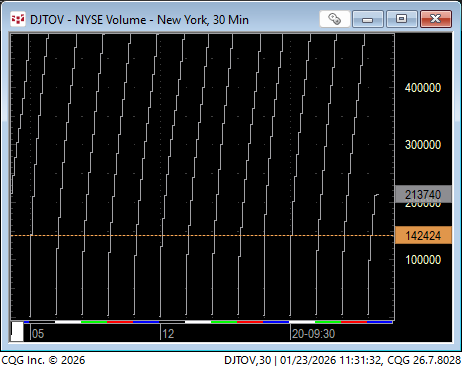Minimize the DJTOV chart window
The width and height of the screenshot is (462, 368).
[368, 19]
